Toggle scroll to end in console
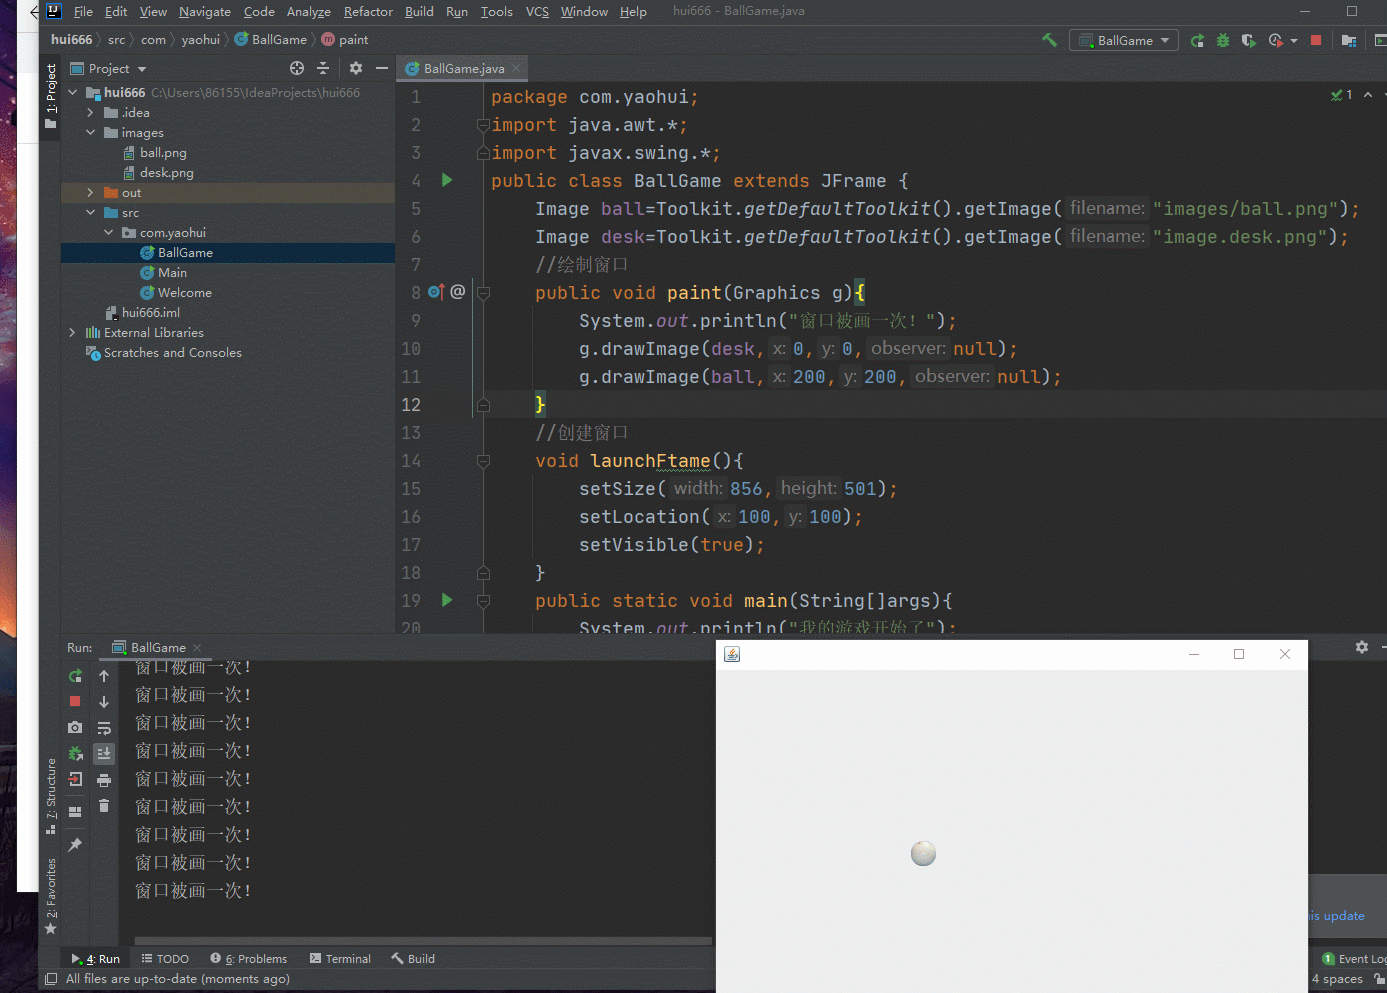 [x=104, y=754]
